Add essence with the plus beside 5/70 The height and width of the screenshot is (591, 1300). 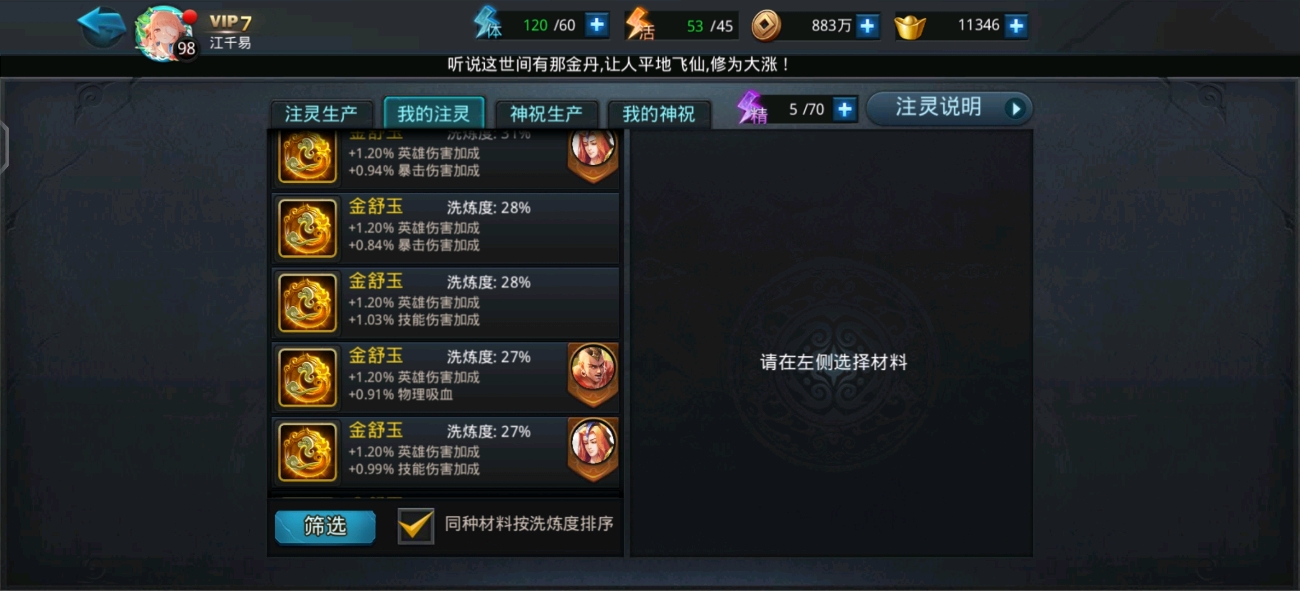[845, 109]
